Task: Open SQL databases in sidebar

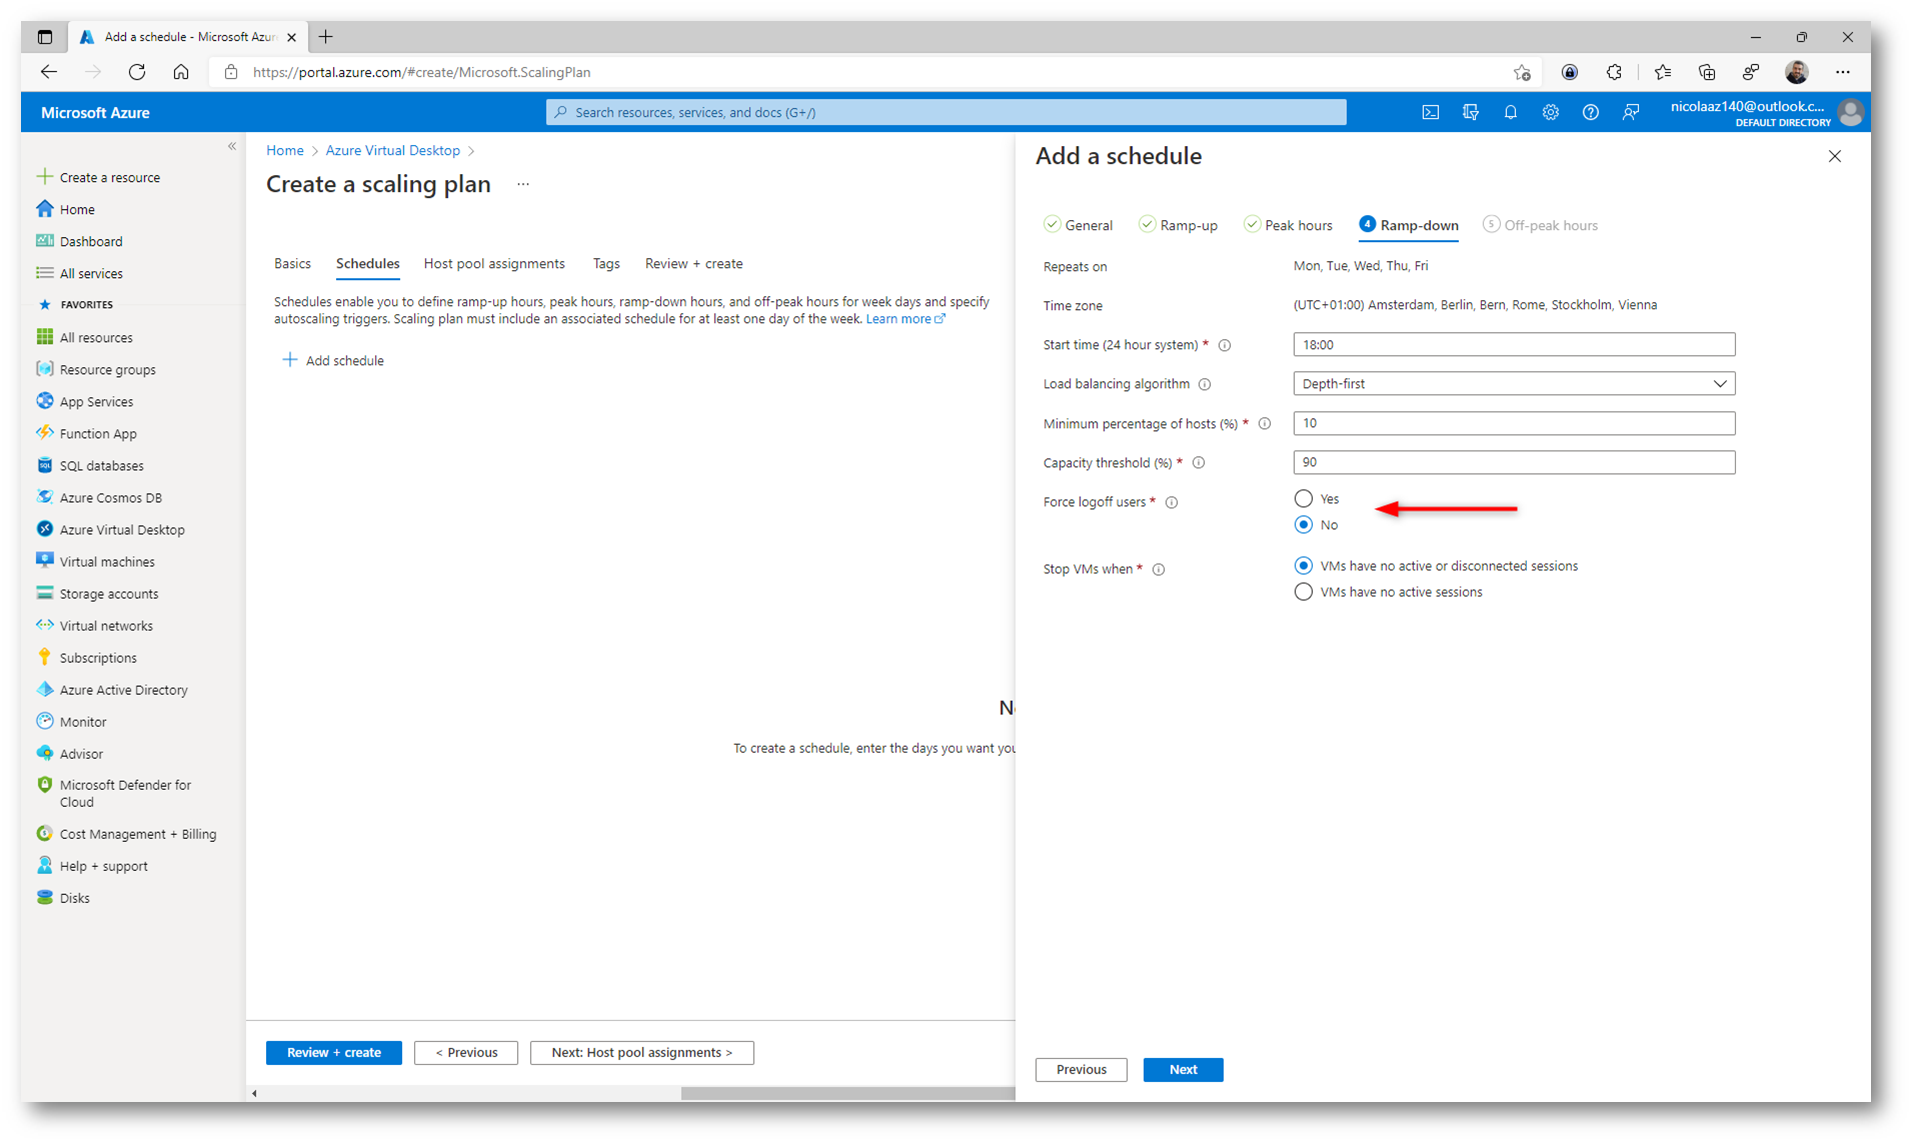Action: [101, 465]
